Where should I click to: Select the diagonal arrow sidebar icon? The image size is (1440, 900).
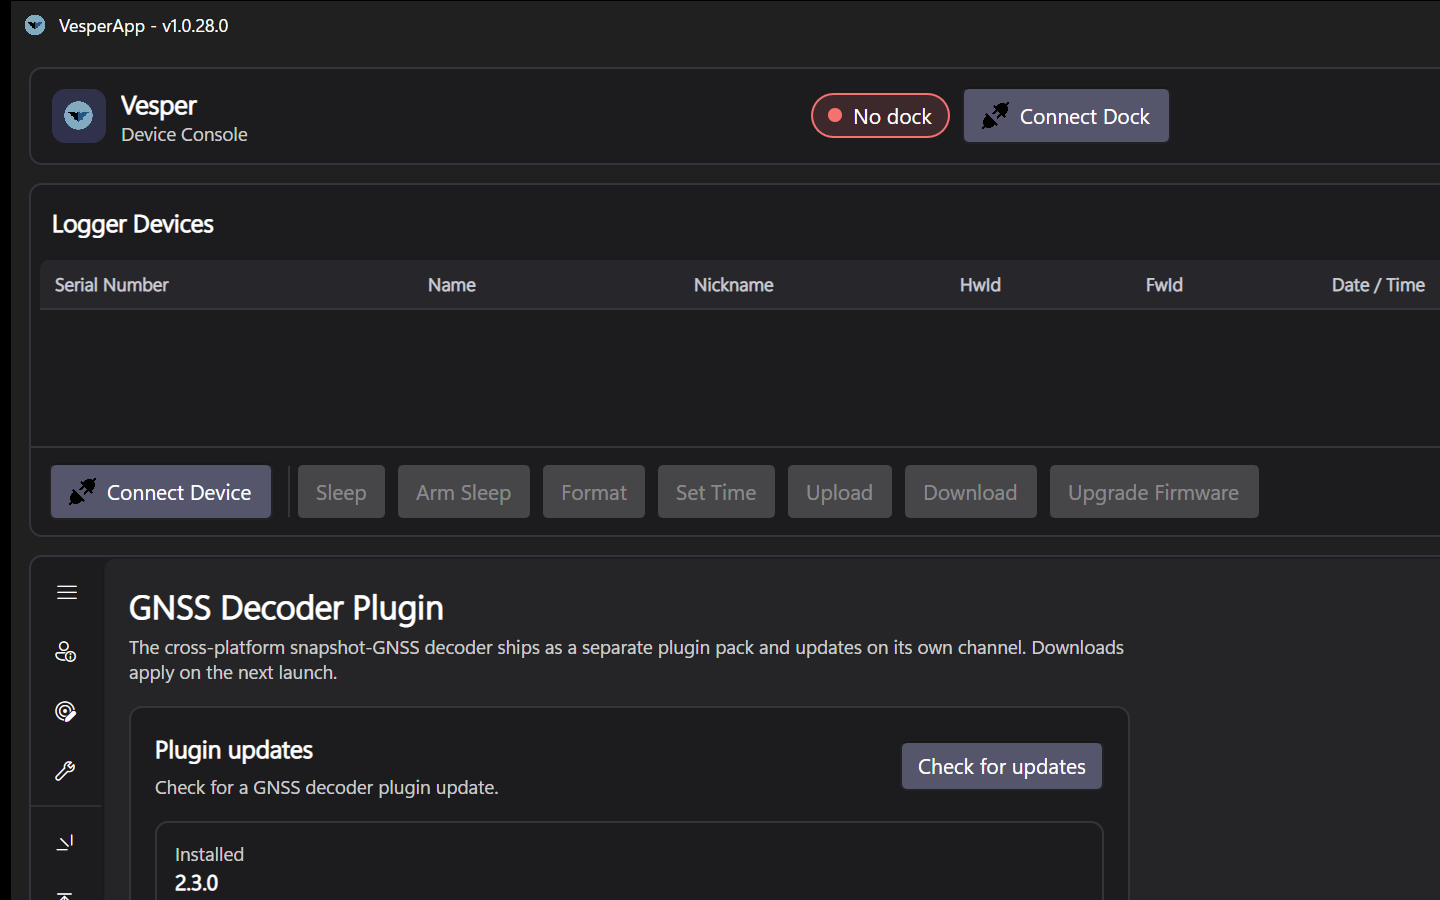pos(66,843)
